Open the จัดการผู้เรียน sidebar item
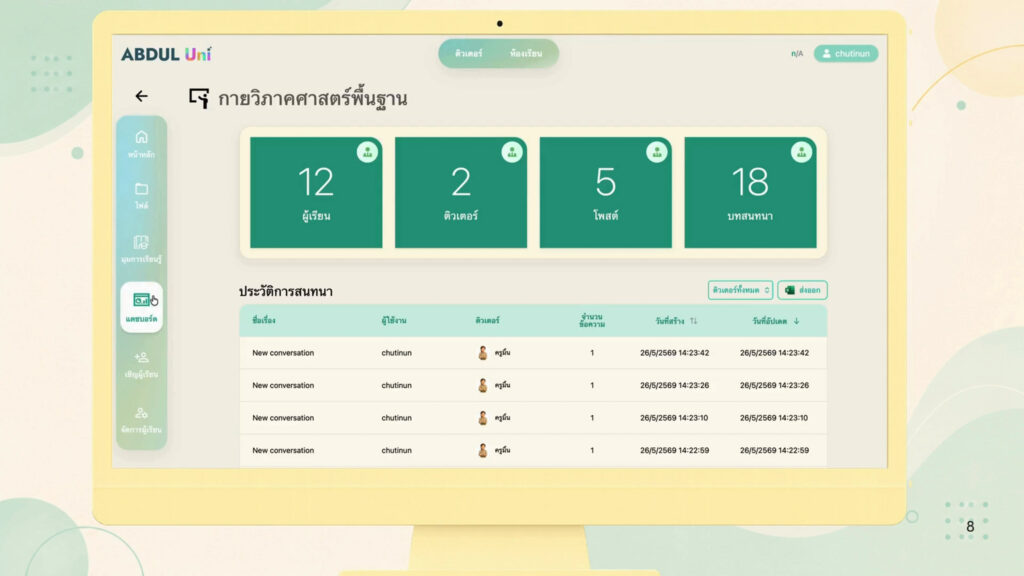This screenshot has width=1024, height=576. click(141, 420)
